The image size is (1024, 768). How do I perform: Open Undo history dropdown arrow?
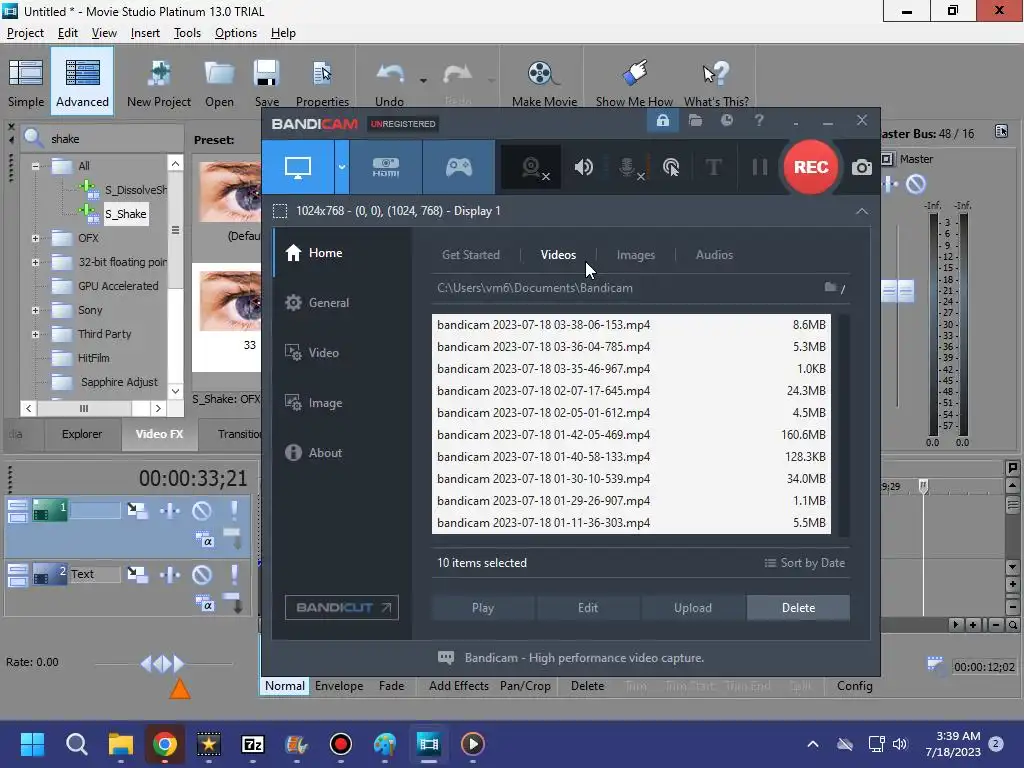[x=423, y=80]
